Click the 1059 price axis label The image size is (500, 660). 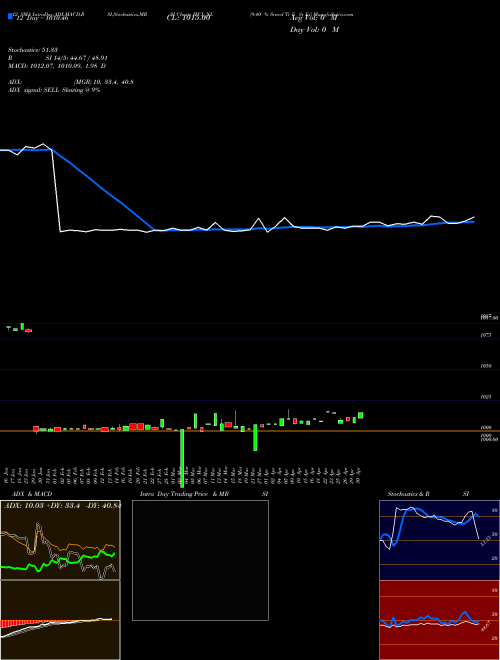[486, 366]
